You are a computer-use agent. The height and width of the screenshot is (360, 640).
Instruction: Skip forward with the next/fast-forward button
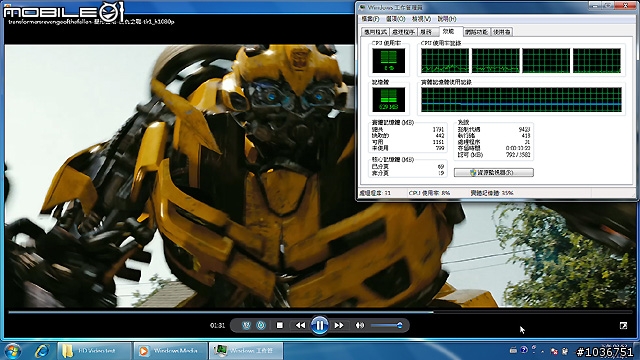pyautogui.click(x=339, y=325)
